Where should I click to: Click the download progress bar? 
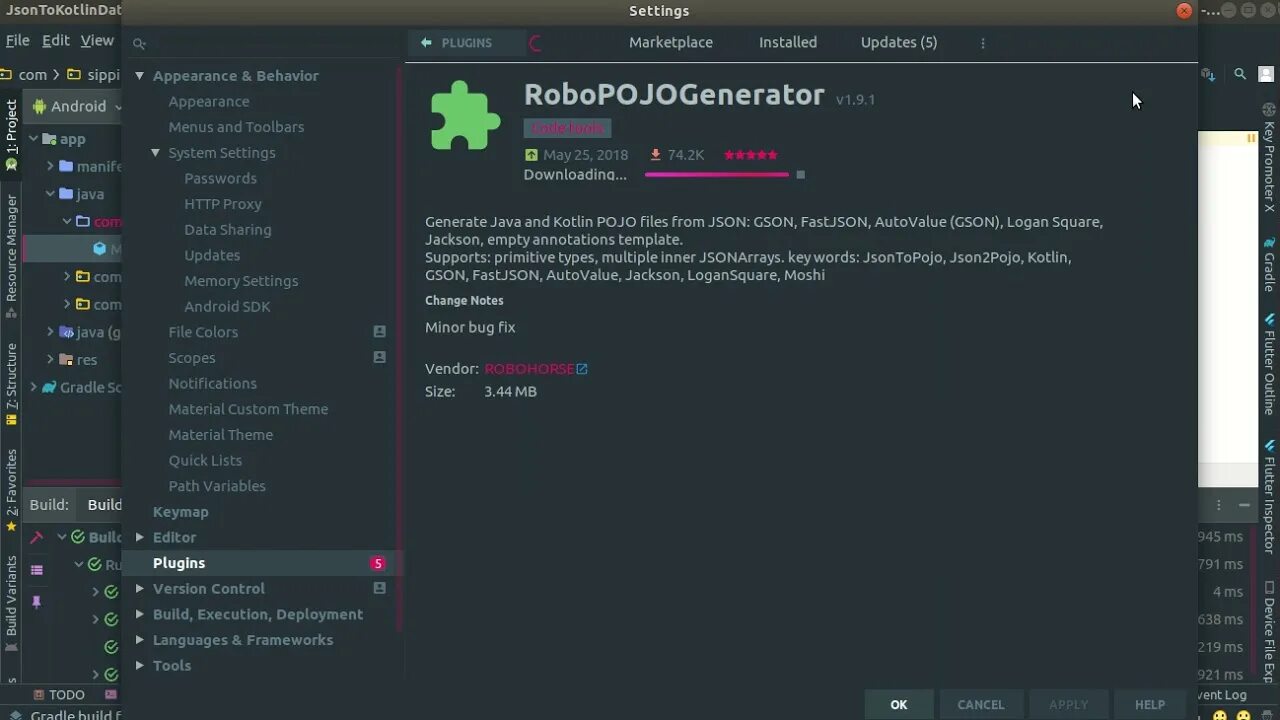click(x=717, y=175)
